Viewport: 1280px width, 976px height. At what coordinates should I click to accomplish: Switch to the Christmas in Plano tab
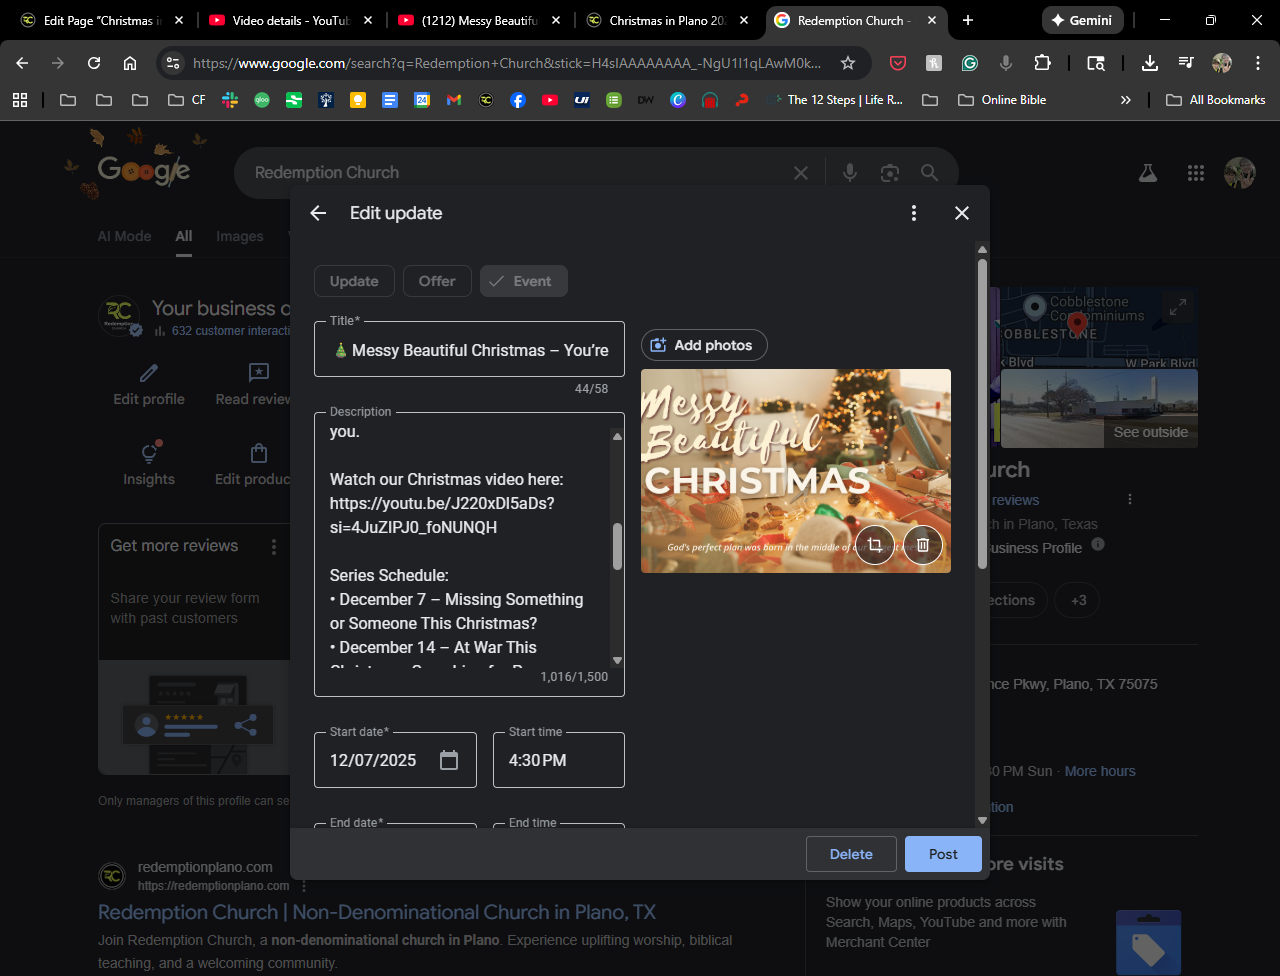pyautogui.click(x=668, y=20)
